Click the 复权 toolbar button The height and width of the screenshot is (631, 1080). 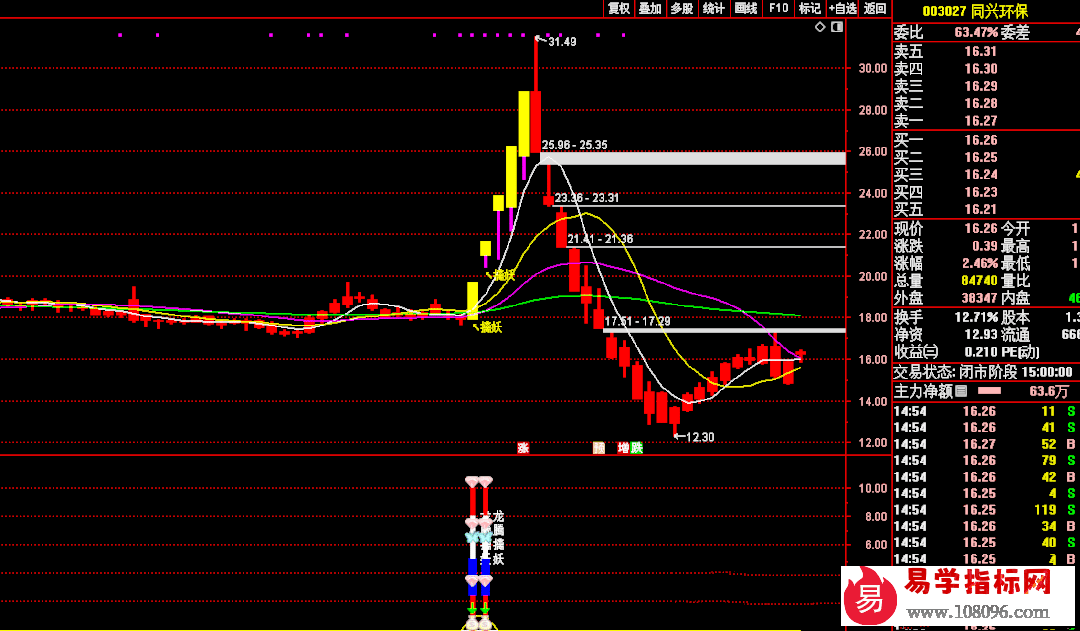tap(619, 8)
